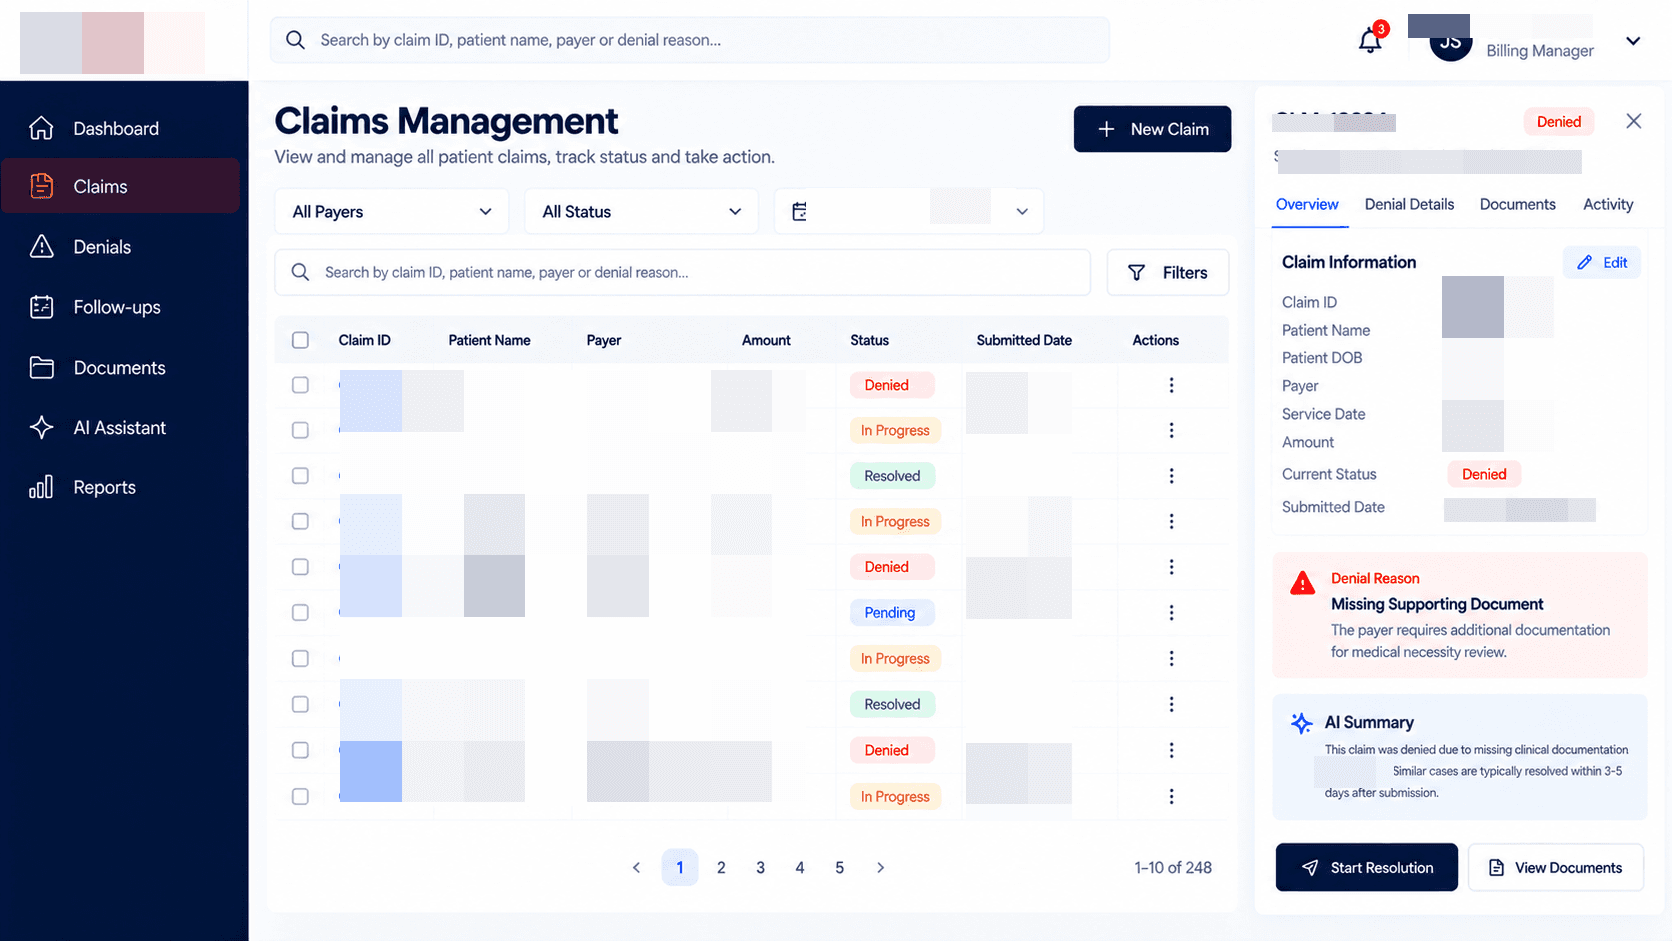Screen dimensions: 1672x941
Task: Close the claim detail panel
Action: 1634,121
